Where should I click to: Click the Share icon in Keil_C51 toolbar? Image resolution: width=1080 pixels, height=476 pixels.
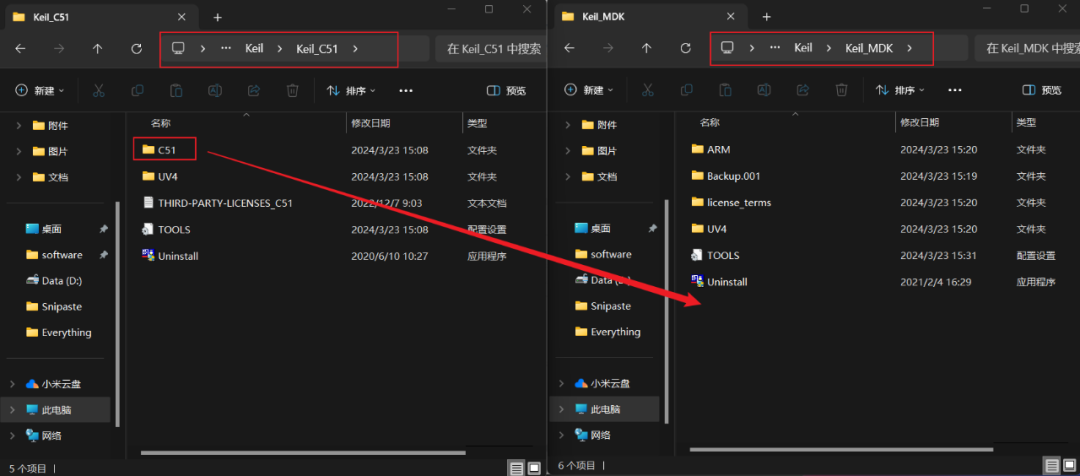pyautogui.click(x=253, y=90)
